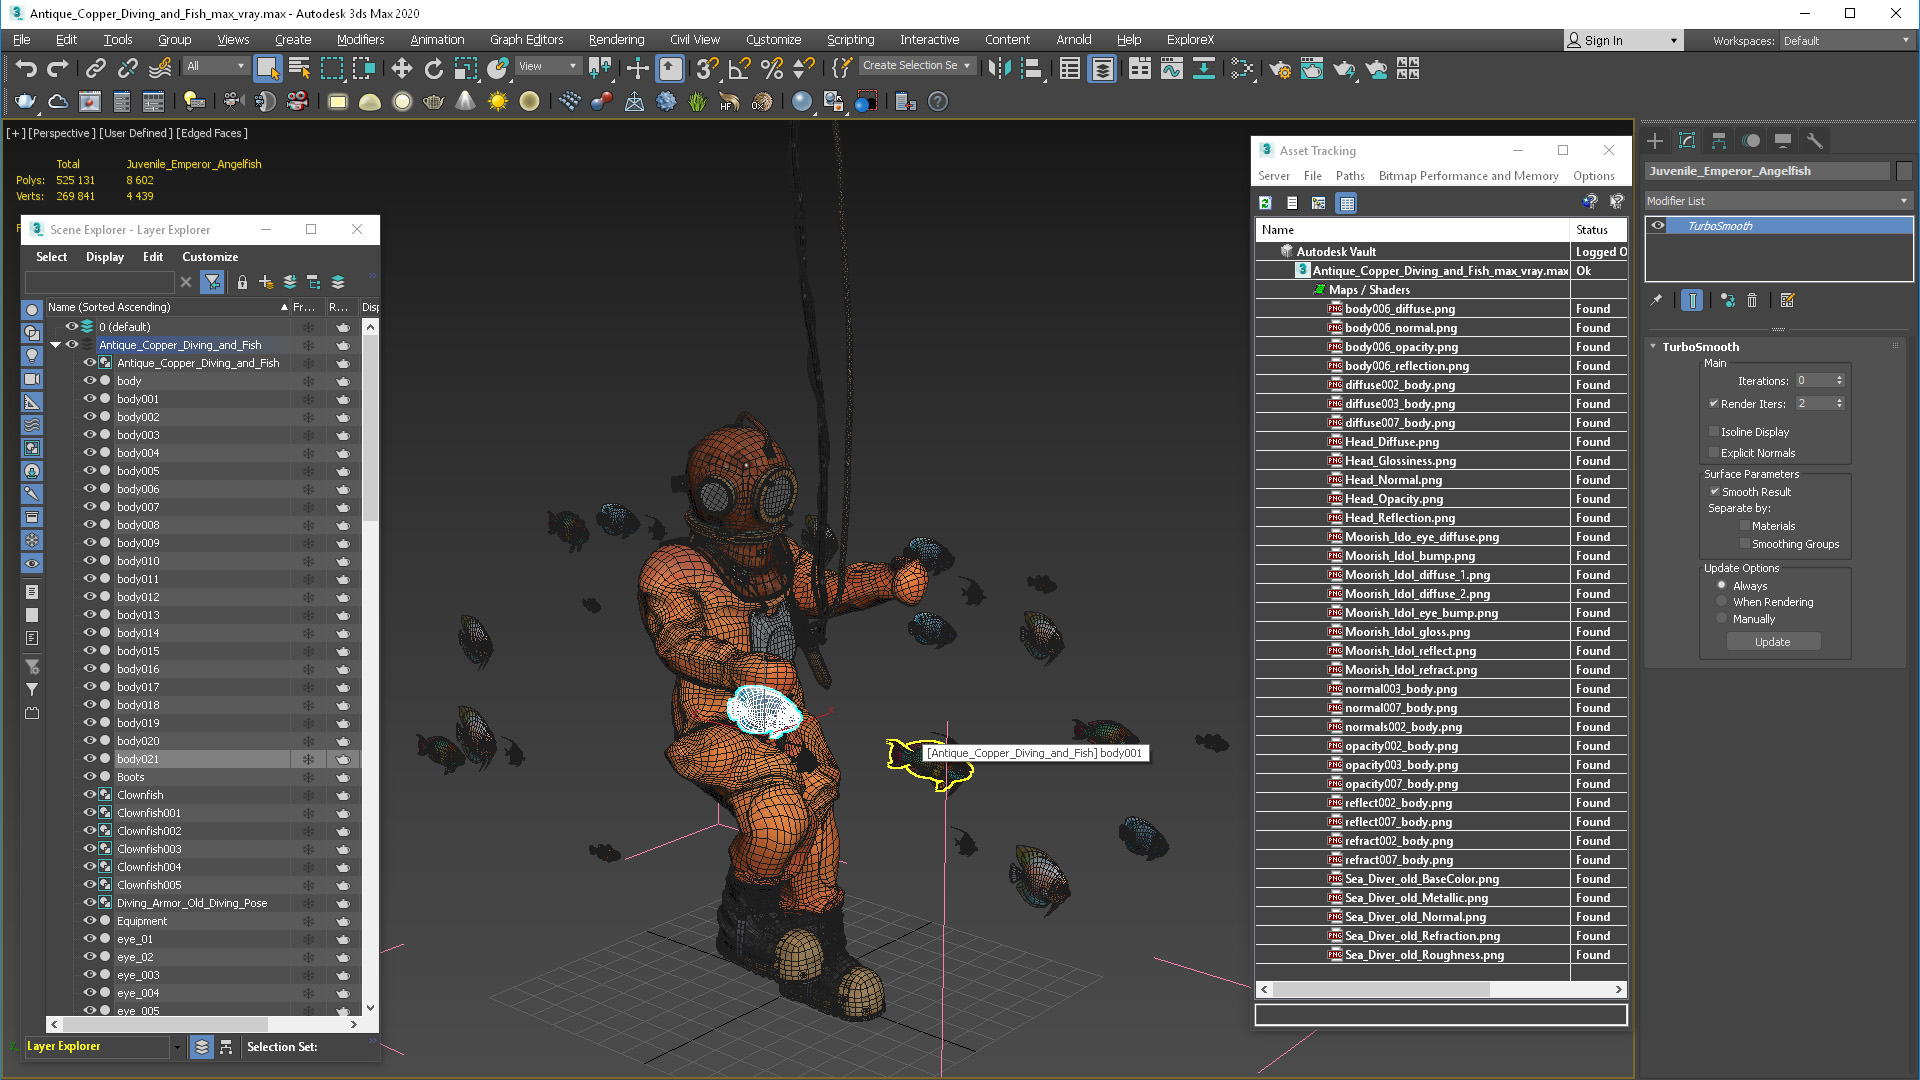Hide the Boots layer item via eye icon
Screen dimensions: 1920x1080
click(x=89, y=777)
